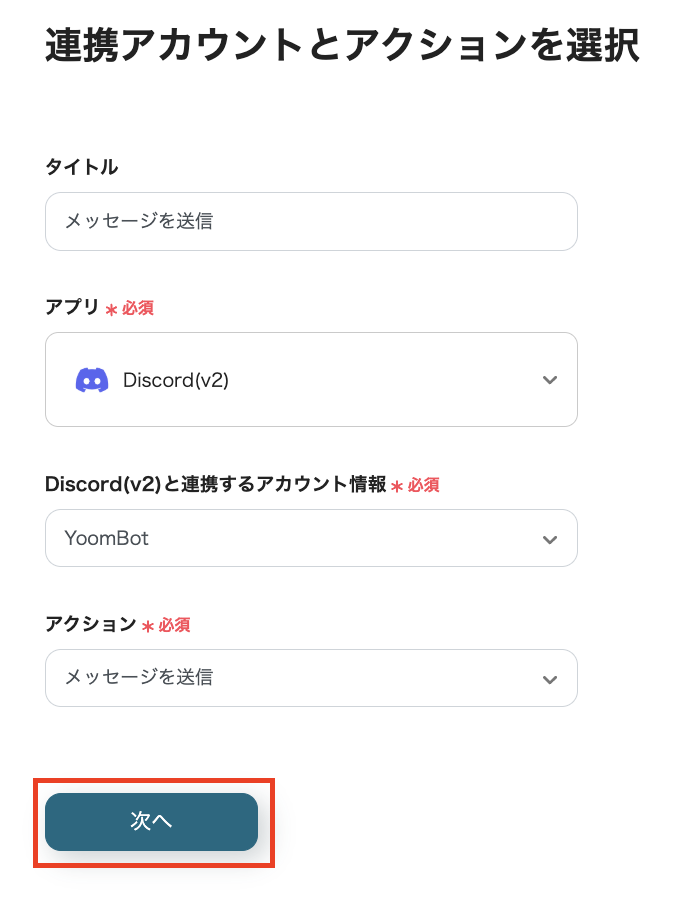The image size is (688, 898).
Task: Click the メッセージを送信 placeholder text box
Action: click(311, 221)
